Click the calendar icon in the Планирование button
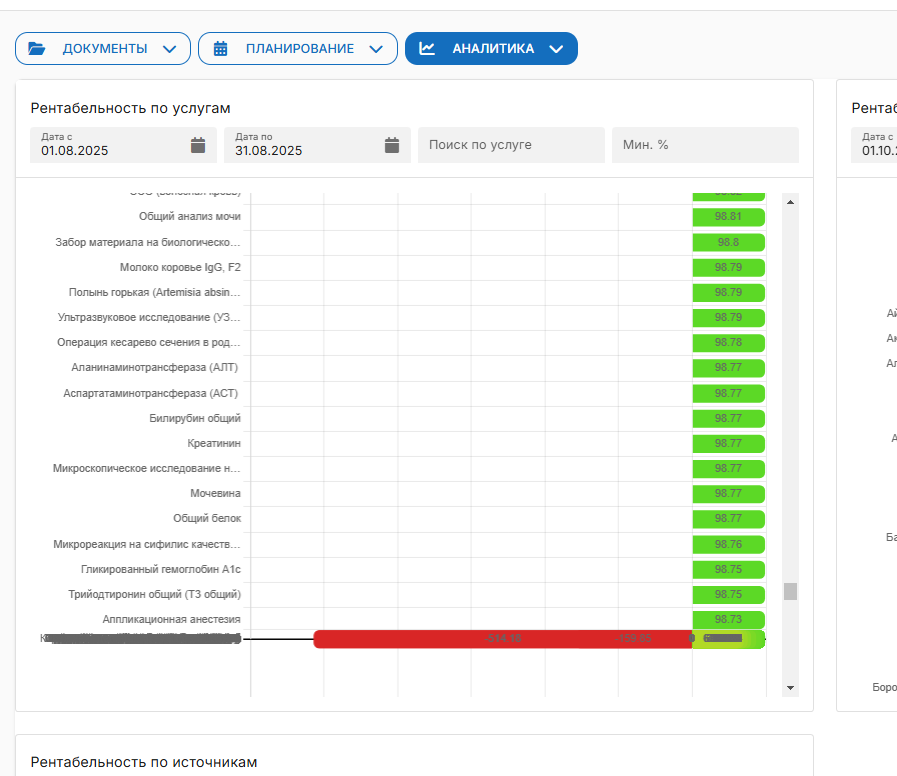 click(x=221, y=48)
